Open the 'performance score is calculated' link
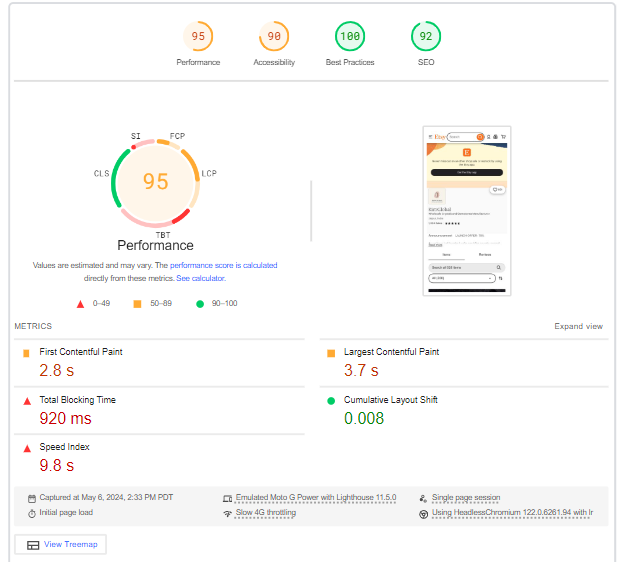 [223, 265]
